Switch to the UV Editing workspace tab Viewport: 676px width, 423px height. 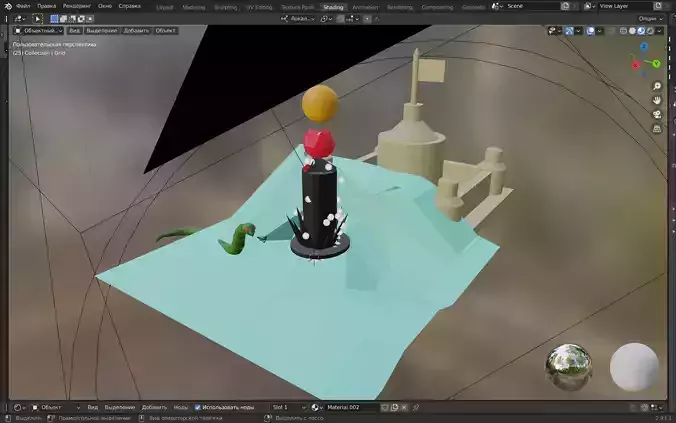[259, 7]
